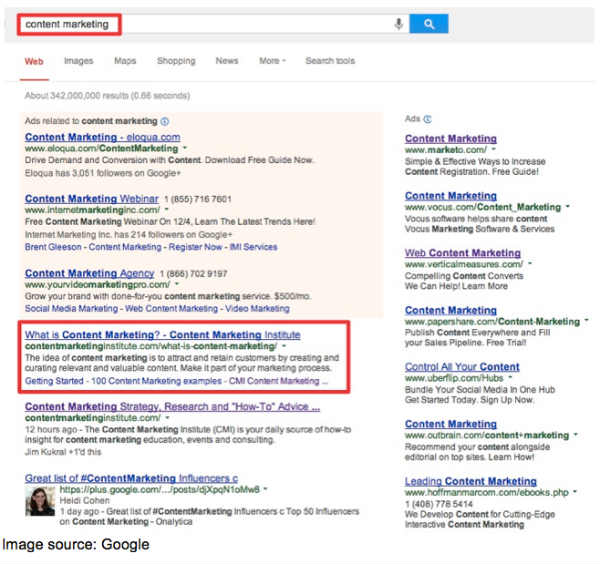Viewport: 600px width, 564px height.
Task: Open Search tools
Action: click(330, 61)
